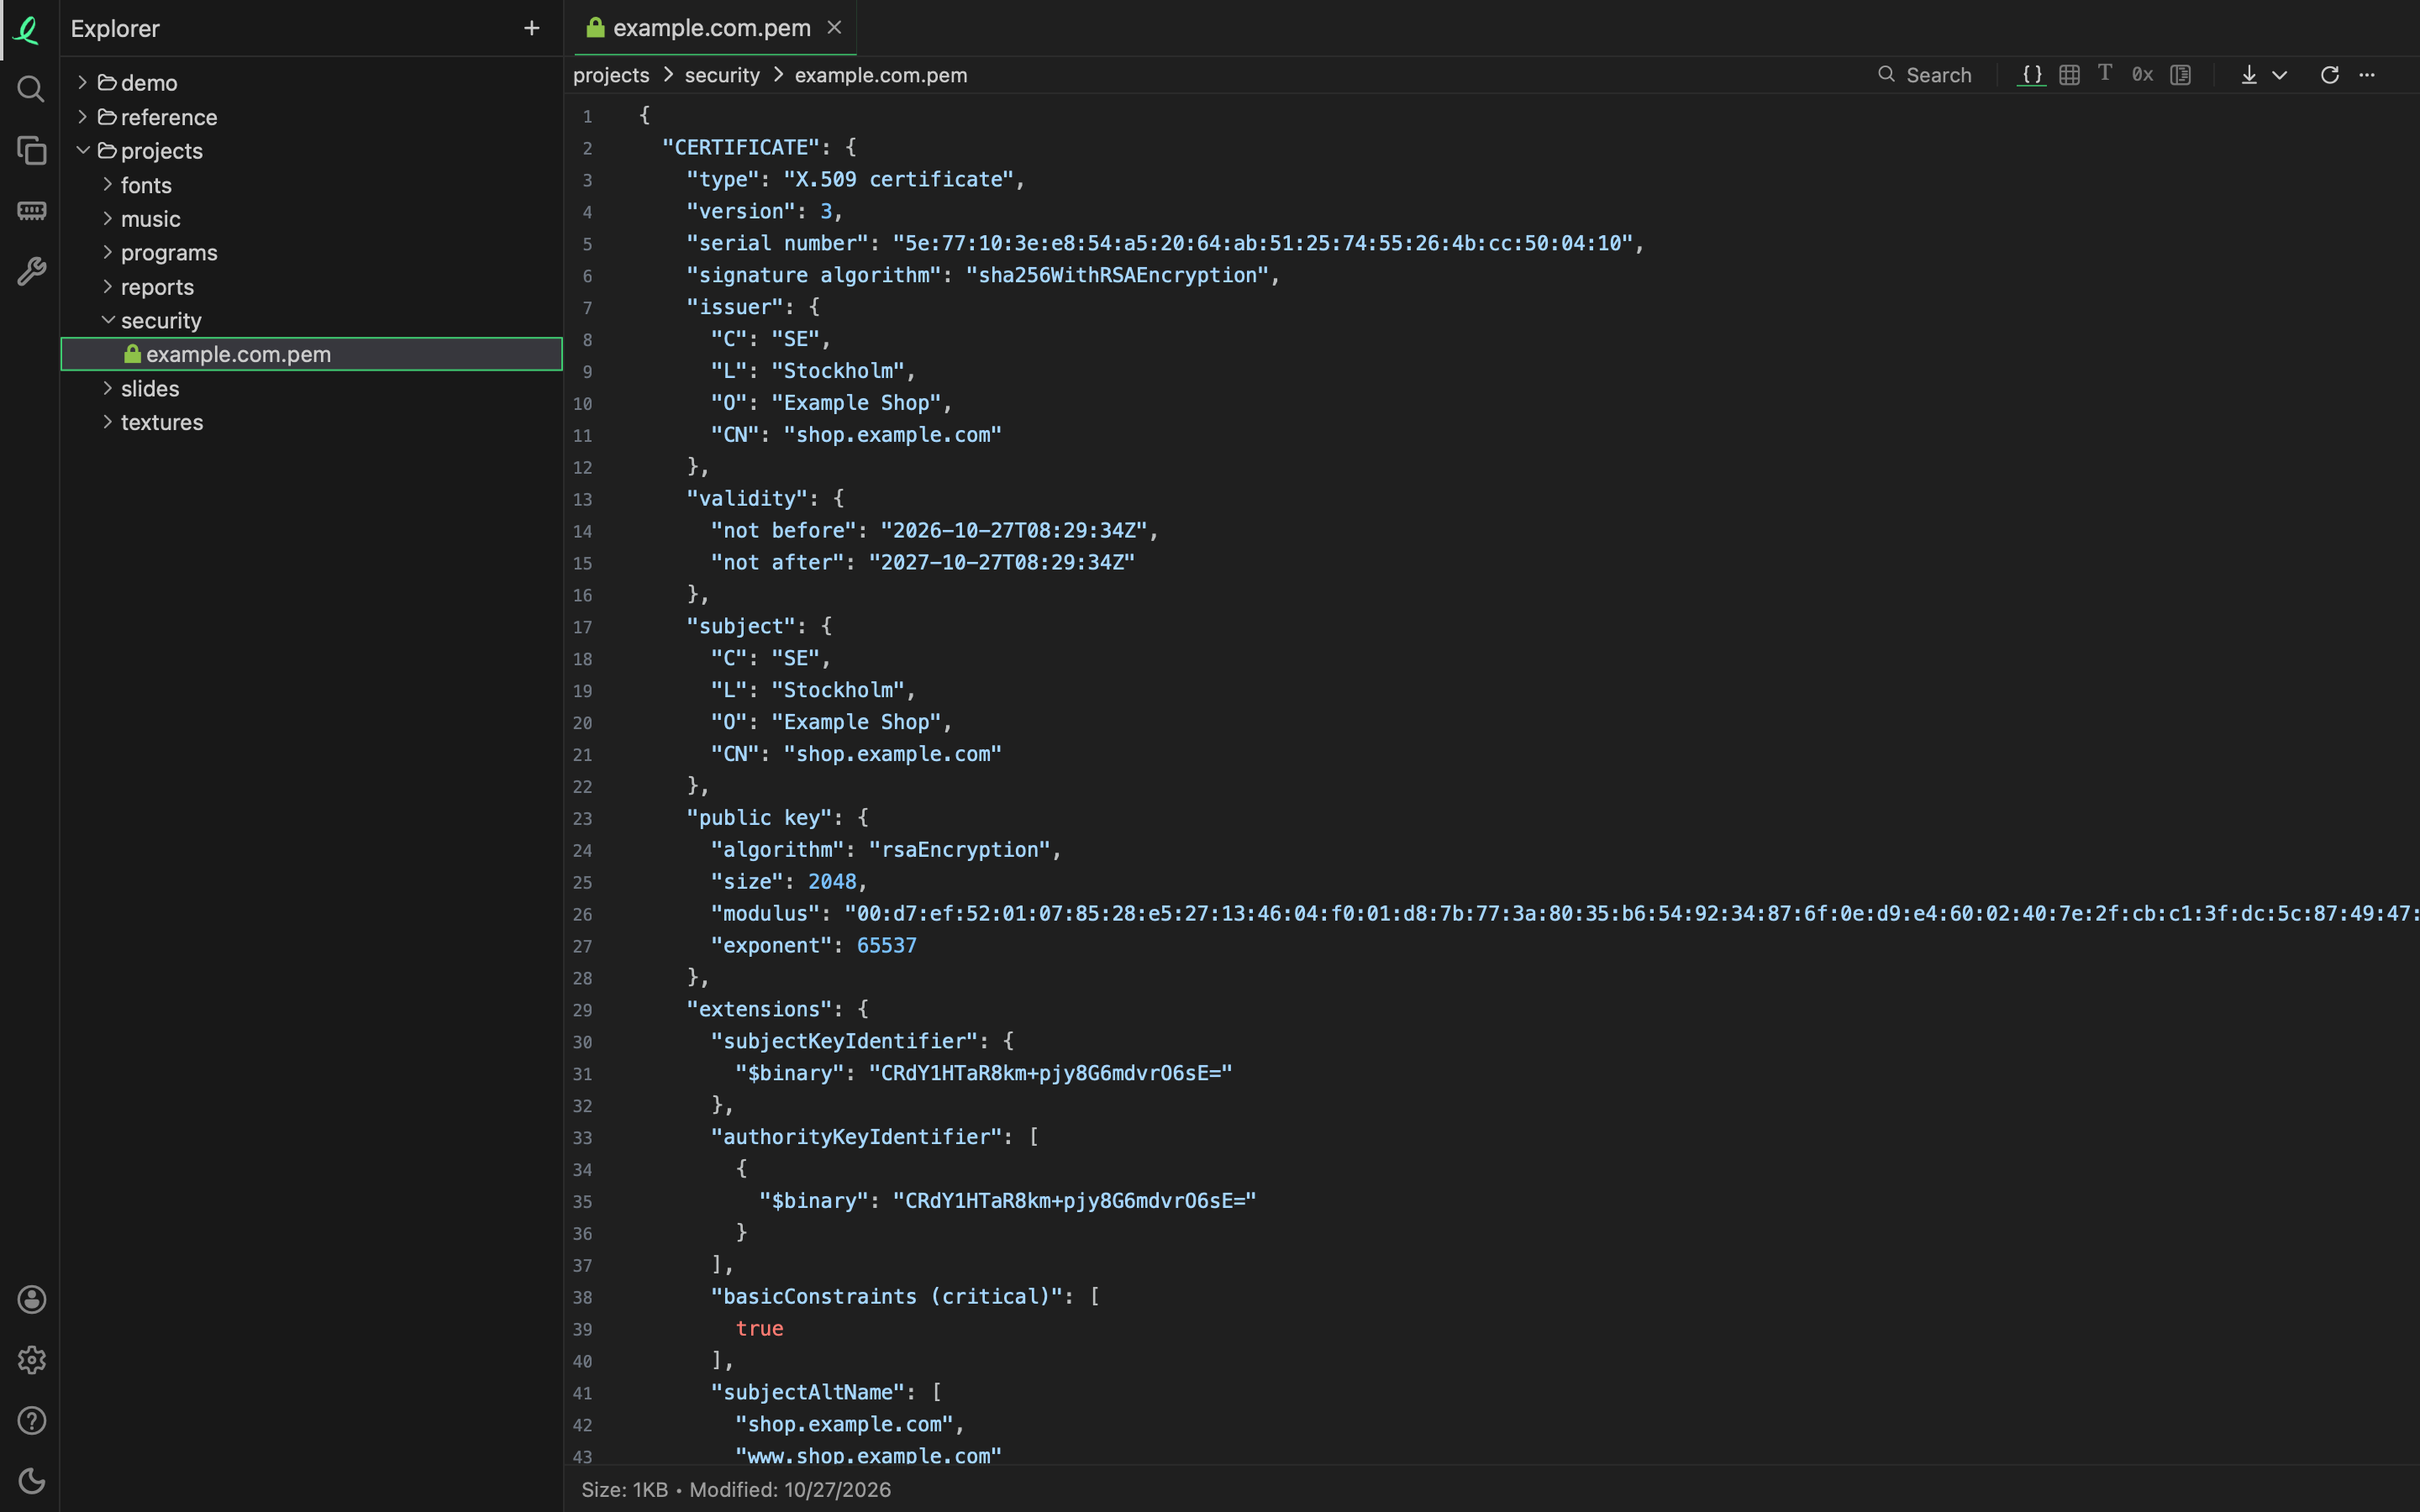2420x1512 pixels.
Task: Click the download arrow icon
Action: (2249, 75)
